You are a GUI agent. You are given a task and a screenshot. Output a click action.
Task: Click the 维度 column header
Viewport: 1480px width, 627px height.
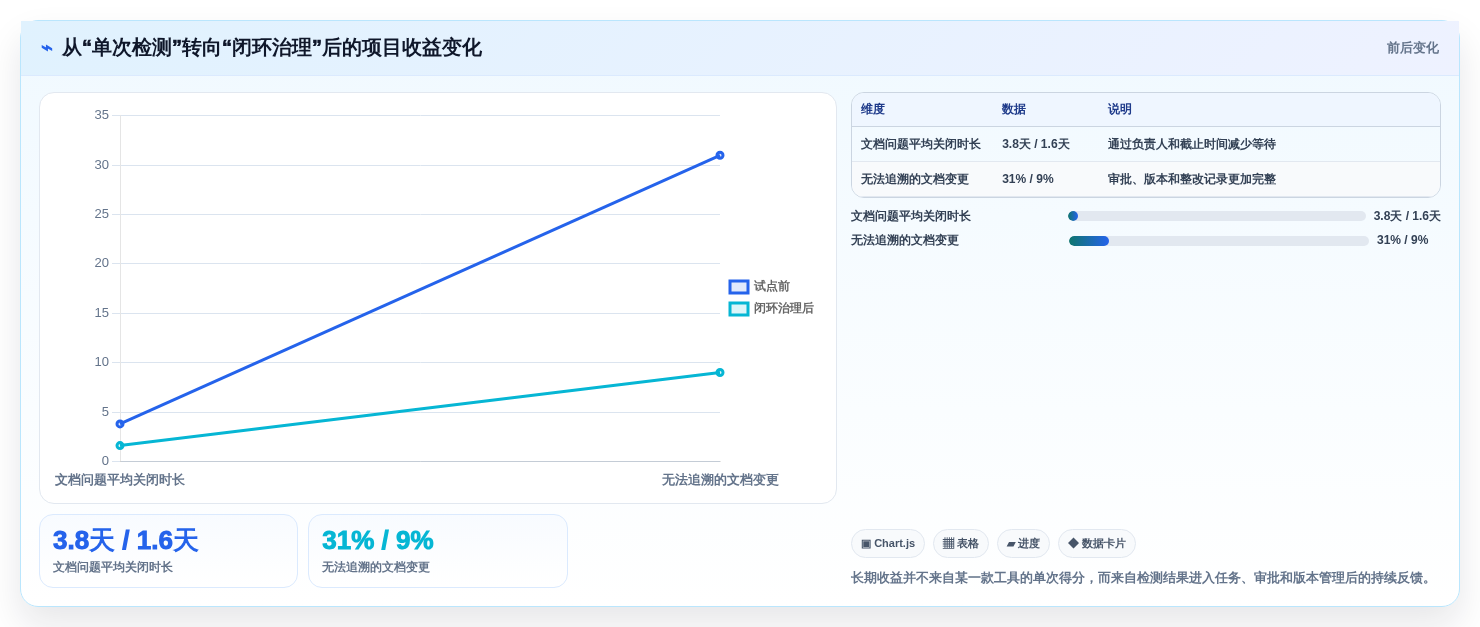tap(873, 110)
